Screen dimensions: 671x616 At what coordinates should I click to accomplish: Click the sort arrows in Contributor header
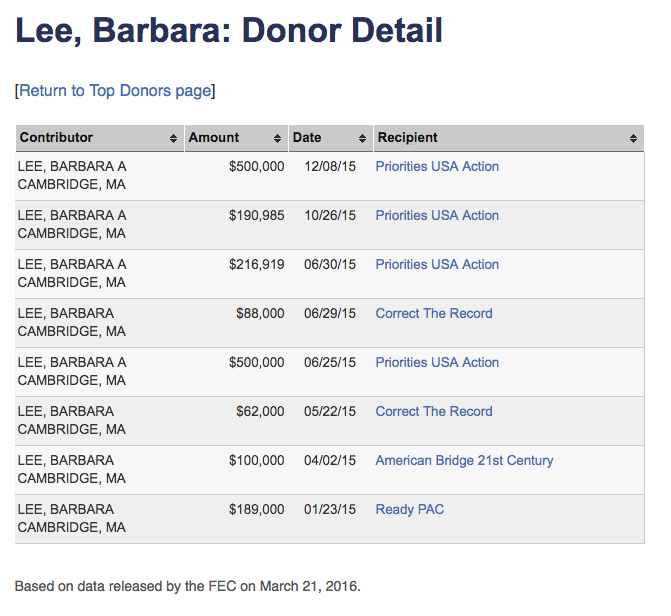click(174, 139)
